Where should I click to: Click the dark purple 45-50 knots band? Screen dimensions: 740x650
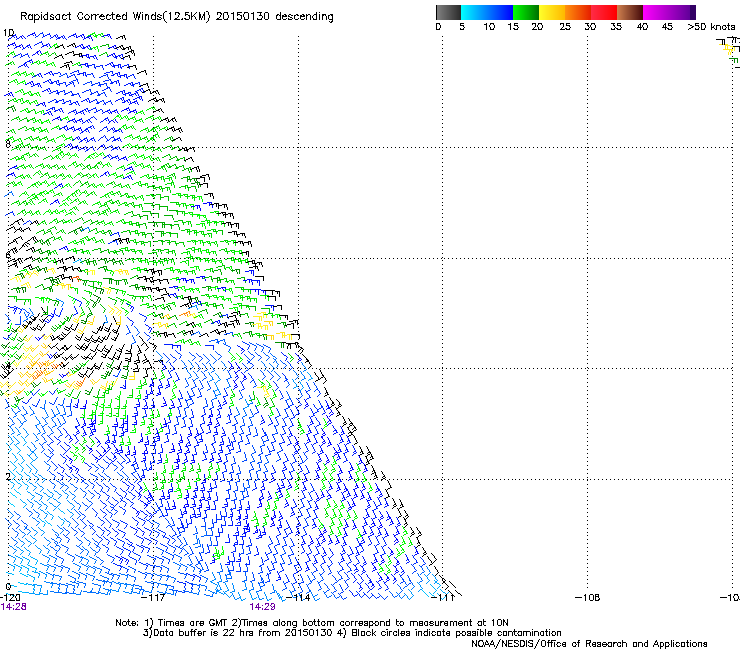point(682,12)
